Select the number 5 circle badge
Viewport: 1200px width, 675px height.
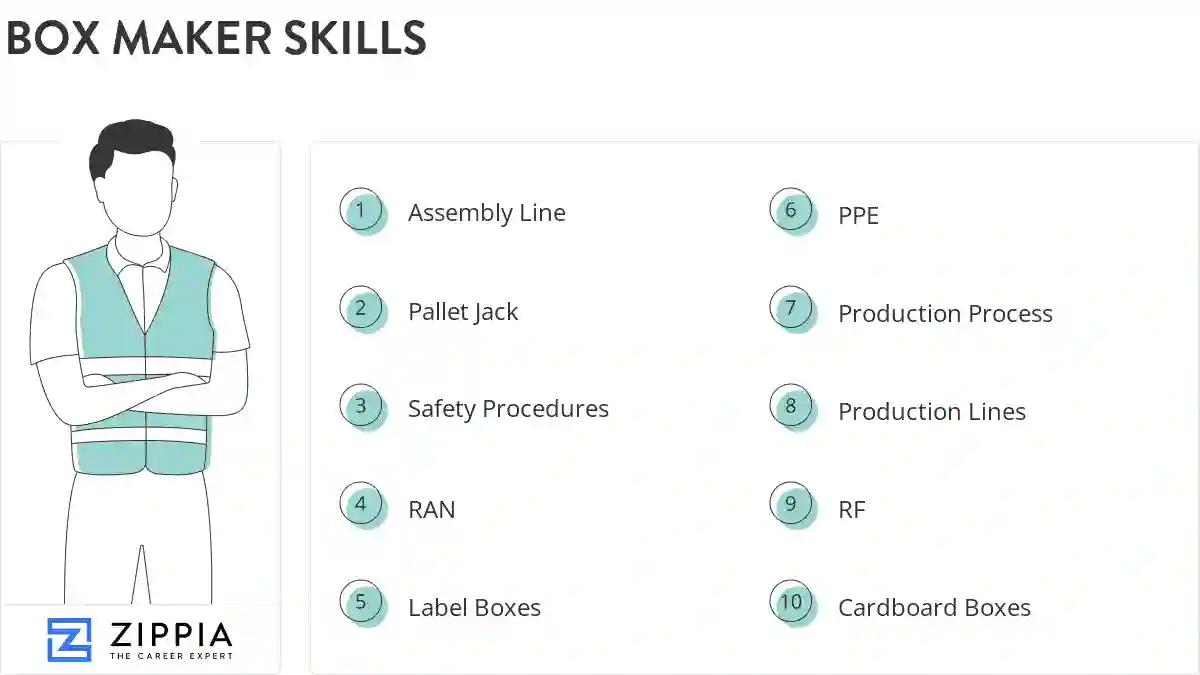pyautogui.click(x=361, y=603)
